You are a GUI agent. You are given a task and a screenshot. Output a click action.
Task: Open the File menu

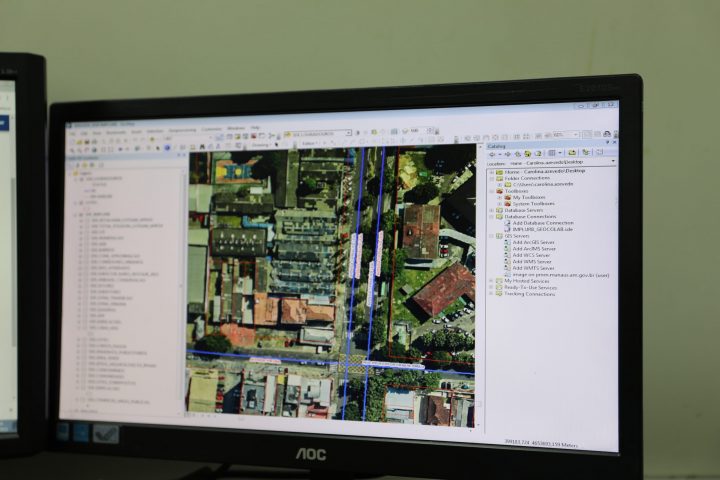click(x=71, y=132)
